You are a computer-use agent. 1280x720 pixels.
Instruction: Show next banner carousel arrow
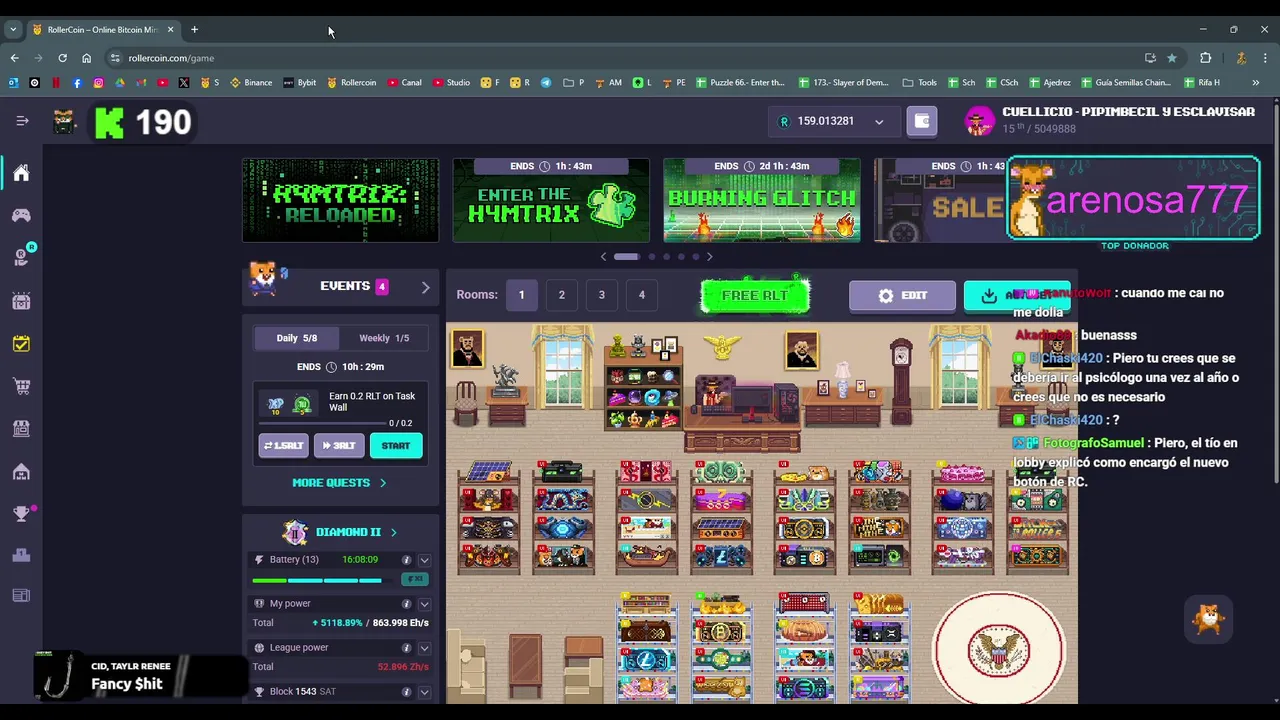click(x=709, y=257)
